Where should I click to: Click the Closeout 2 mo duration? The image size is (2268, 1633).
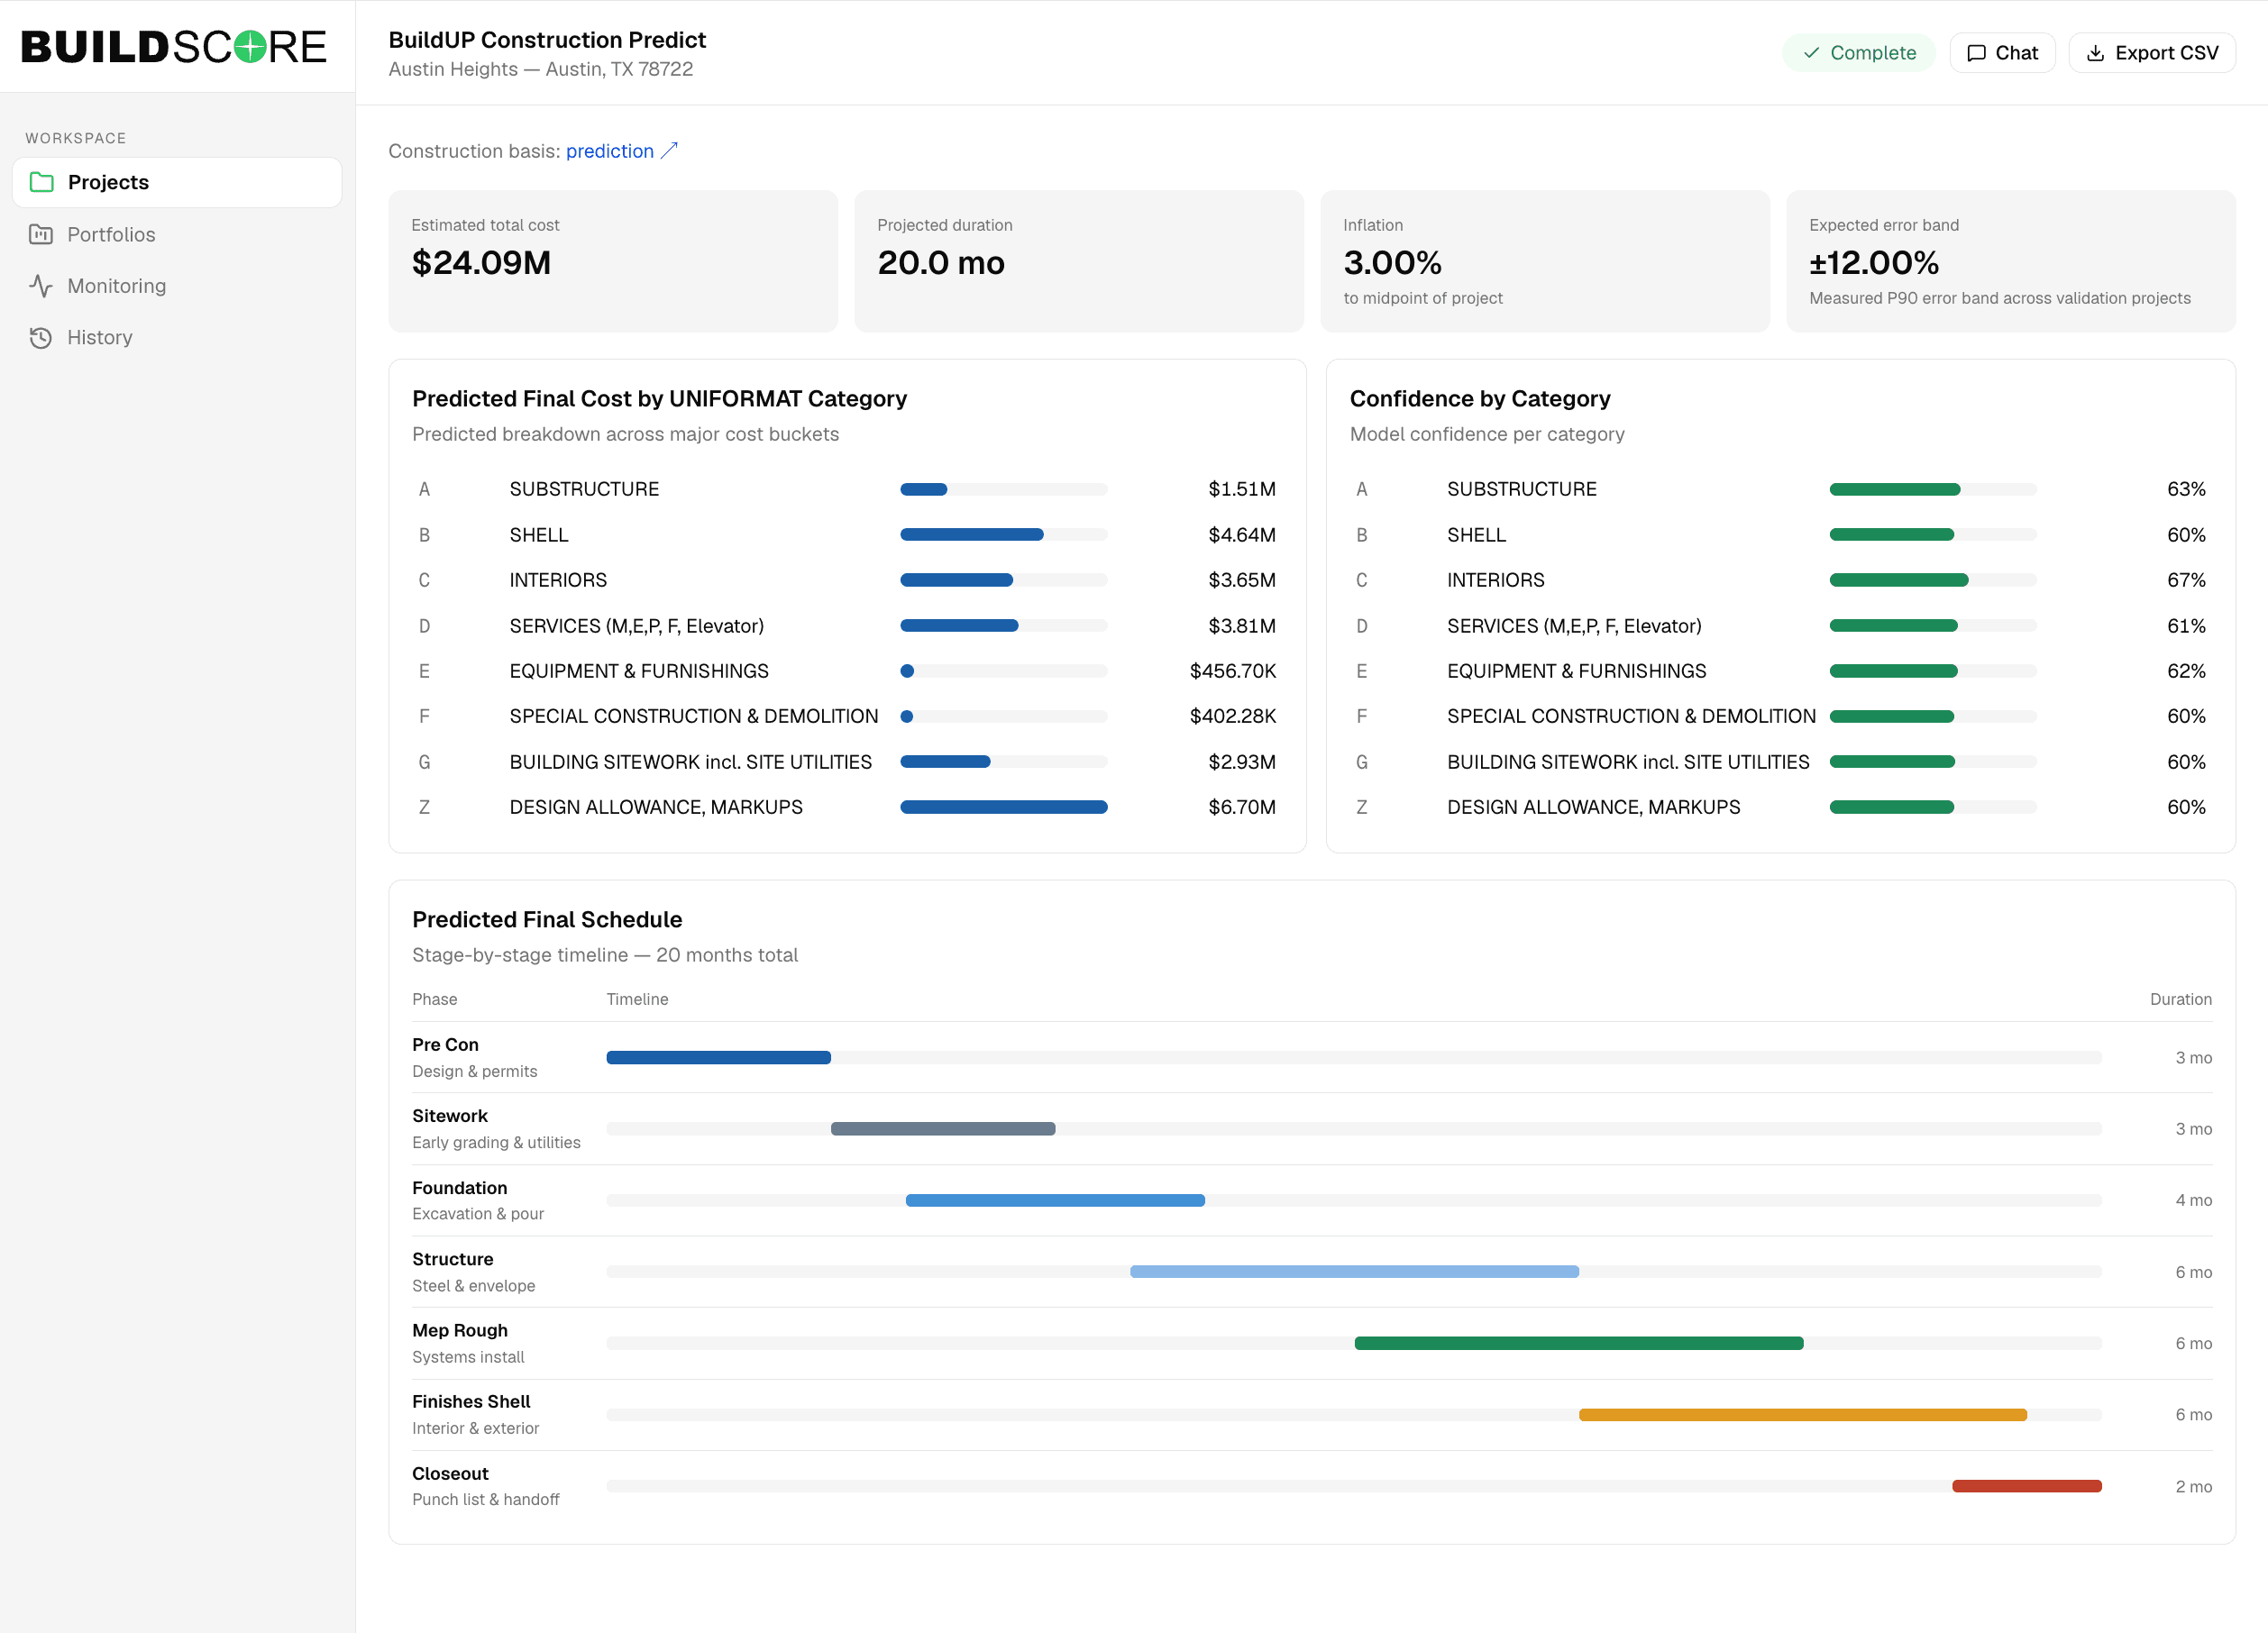click(x=2193, y=1487)
